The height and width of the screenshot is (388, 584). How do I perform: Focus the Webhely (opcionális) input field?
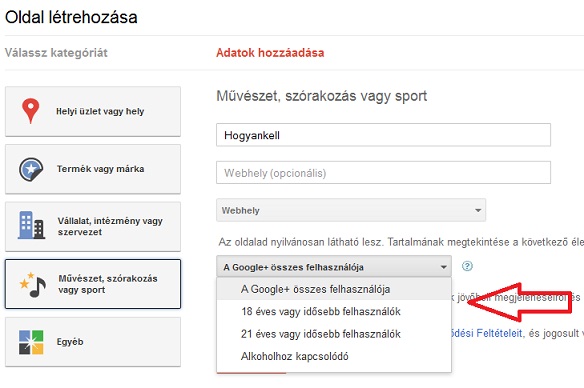(x=383, y=172)
